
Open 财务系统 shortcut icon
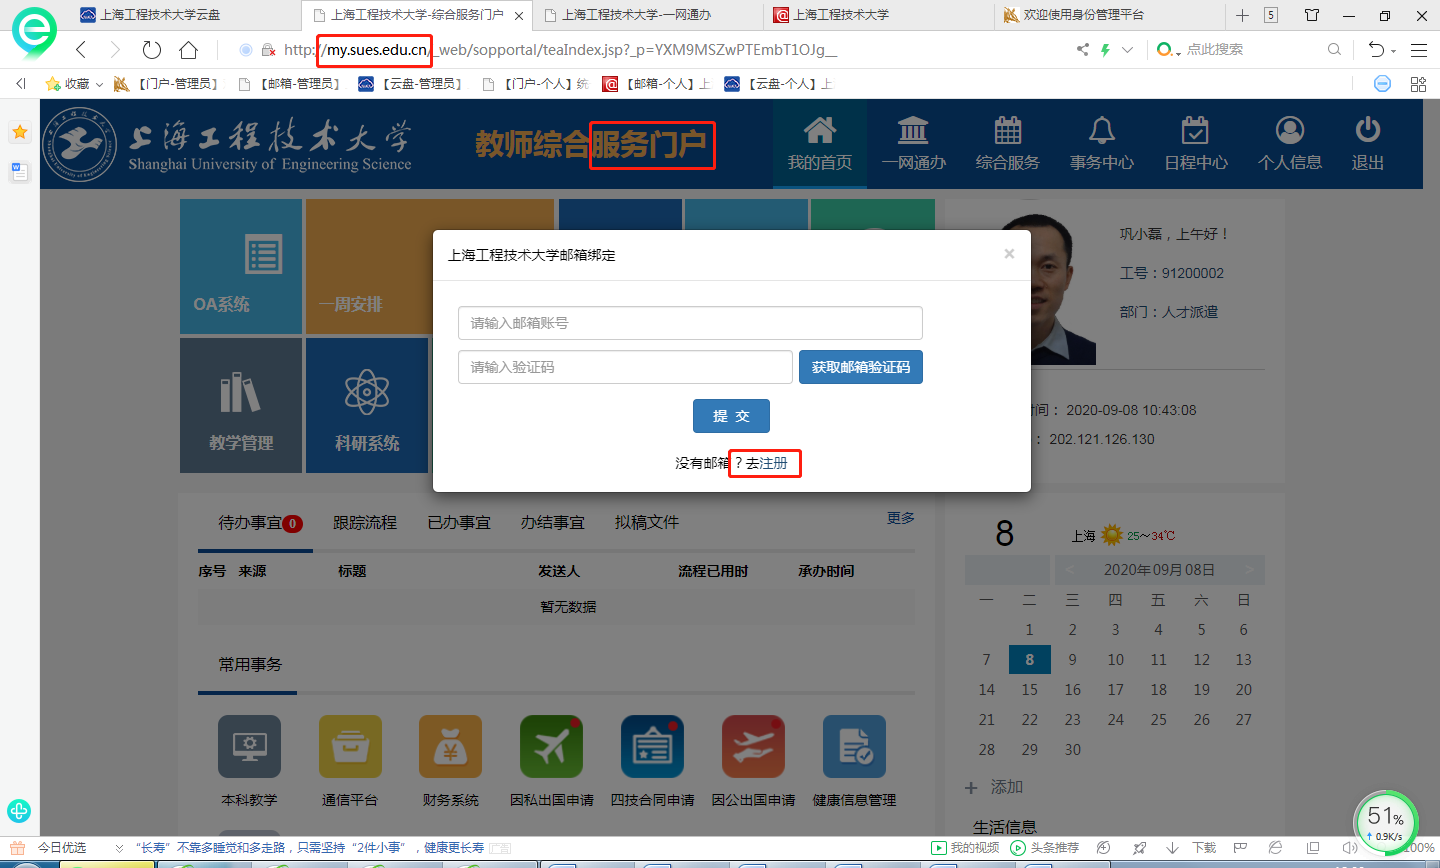pyautogui.click(x=451, y=746)
